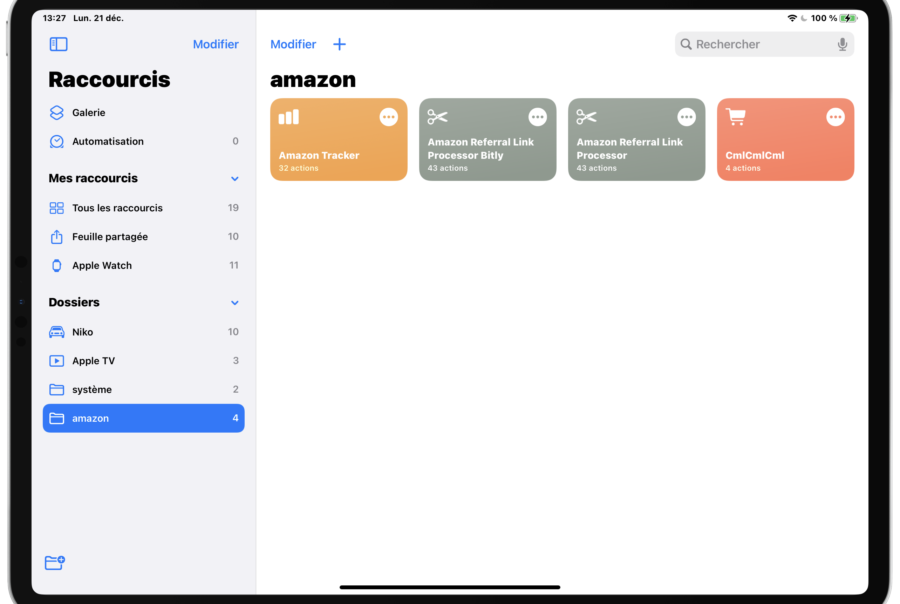This screenshot has width=900, height=604.
Task: Click the Galerie stacked-layers icon
Action: pyautogui.click(x=56, y=113)
